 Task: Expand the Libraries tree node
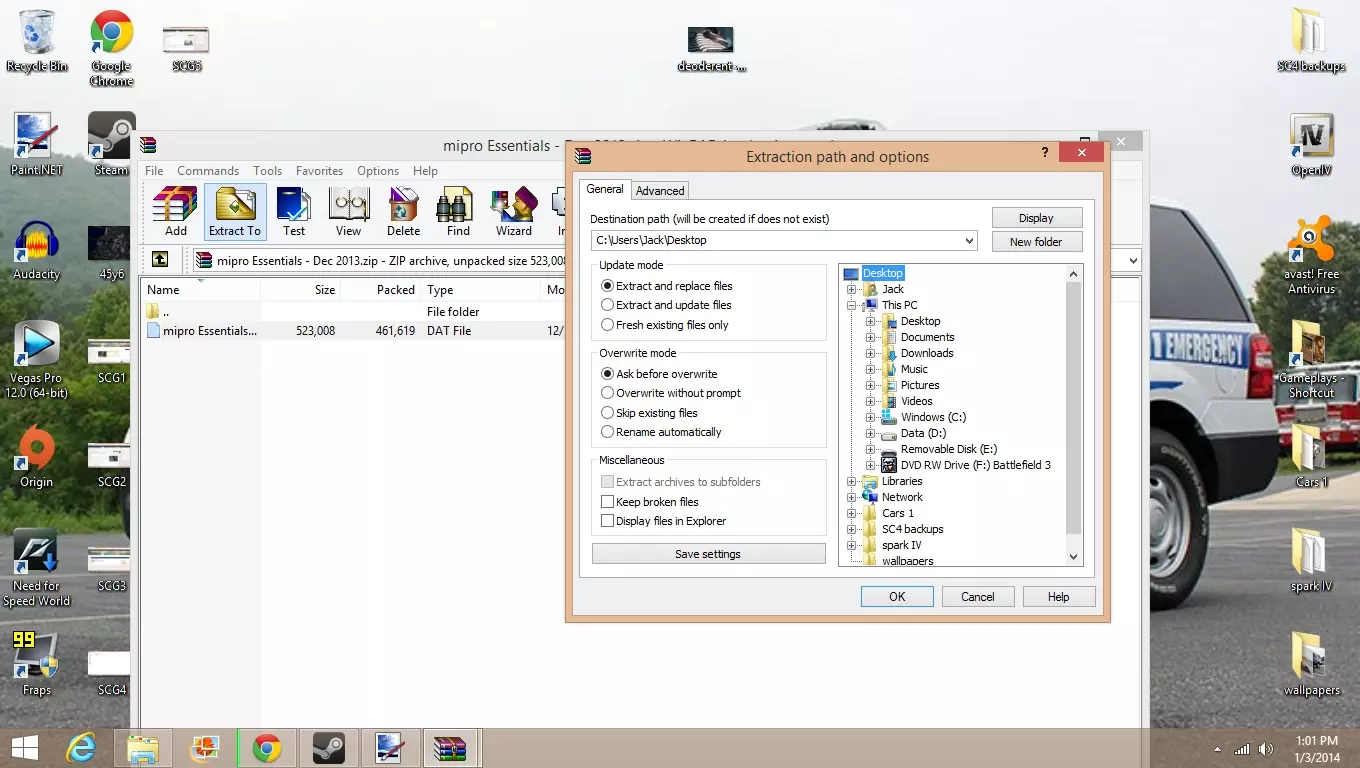coord(852,481)
